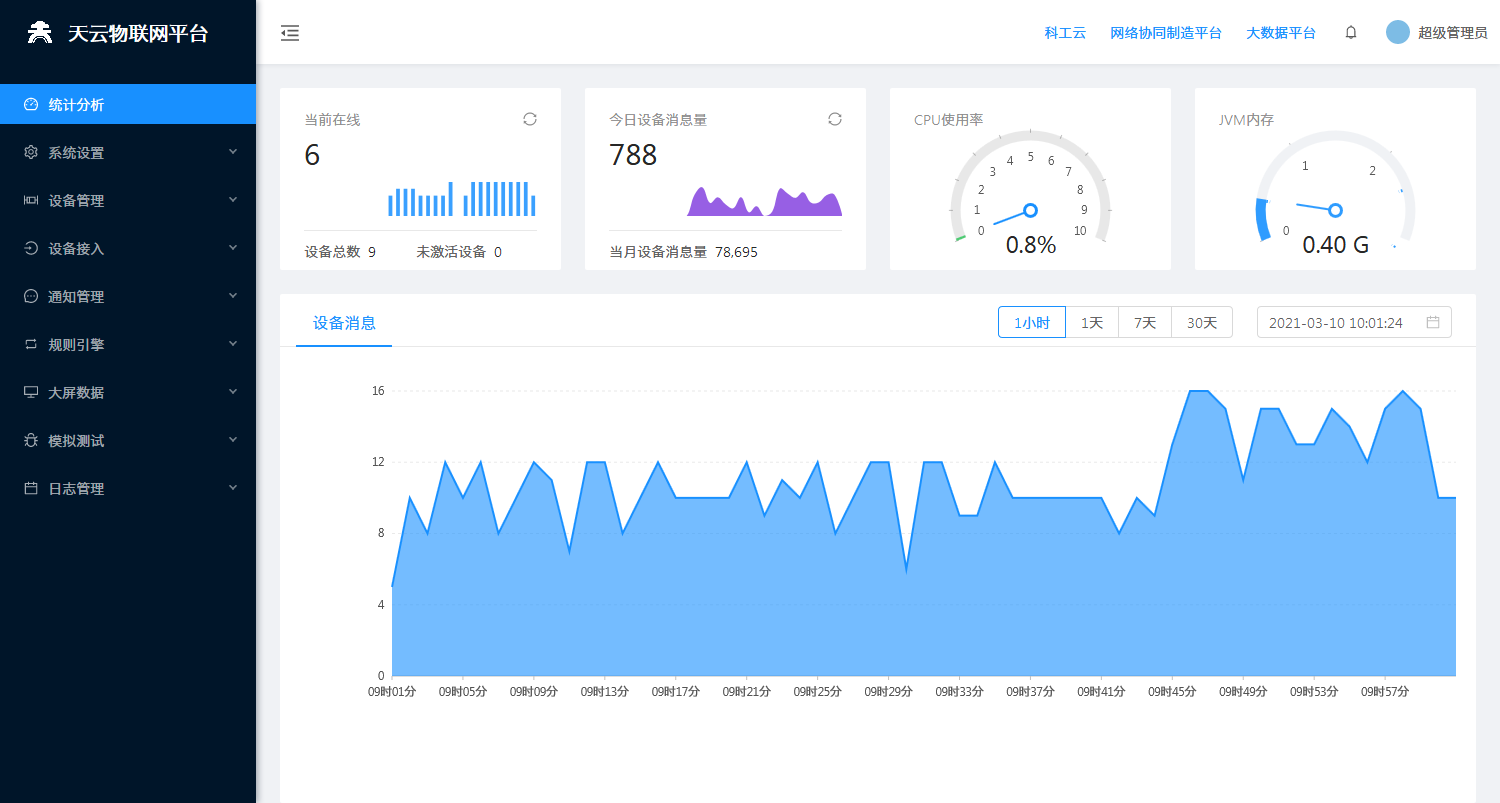
Task: Click the 当月设备消息量 78,695 text
Action: (x=683, y=252)
